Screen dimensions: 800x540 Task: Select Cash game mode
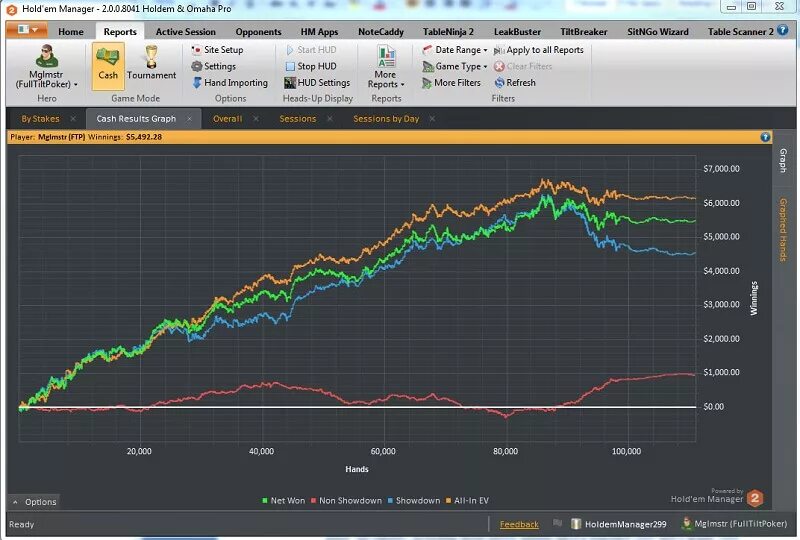click(x=108, y=66)
